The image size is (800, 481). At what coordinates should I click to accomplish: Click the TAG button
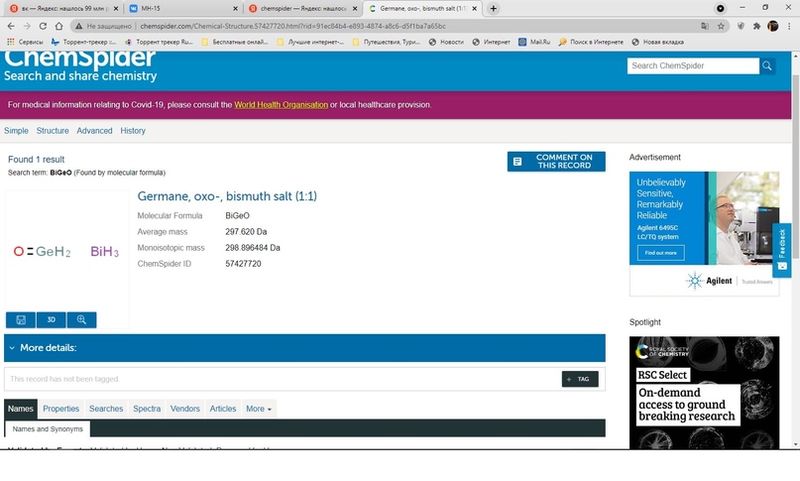pyautogui.click(x=581, y=379)
